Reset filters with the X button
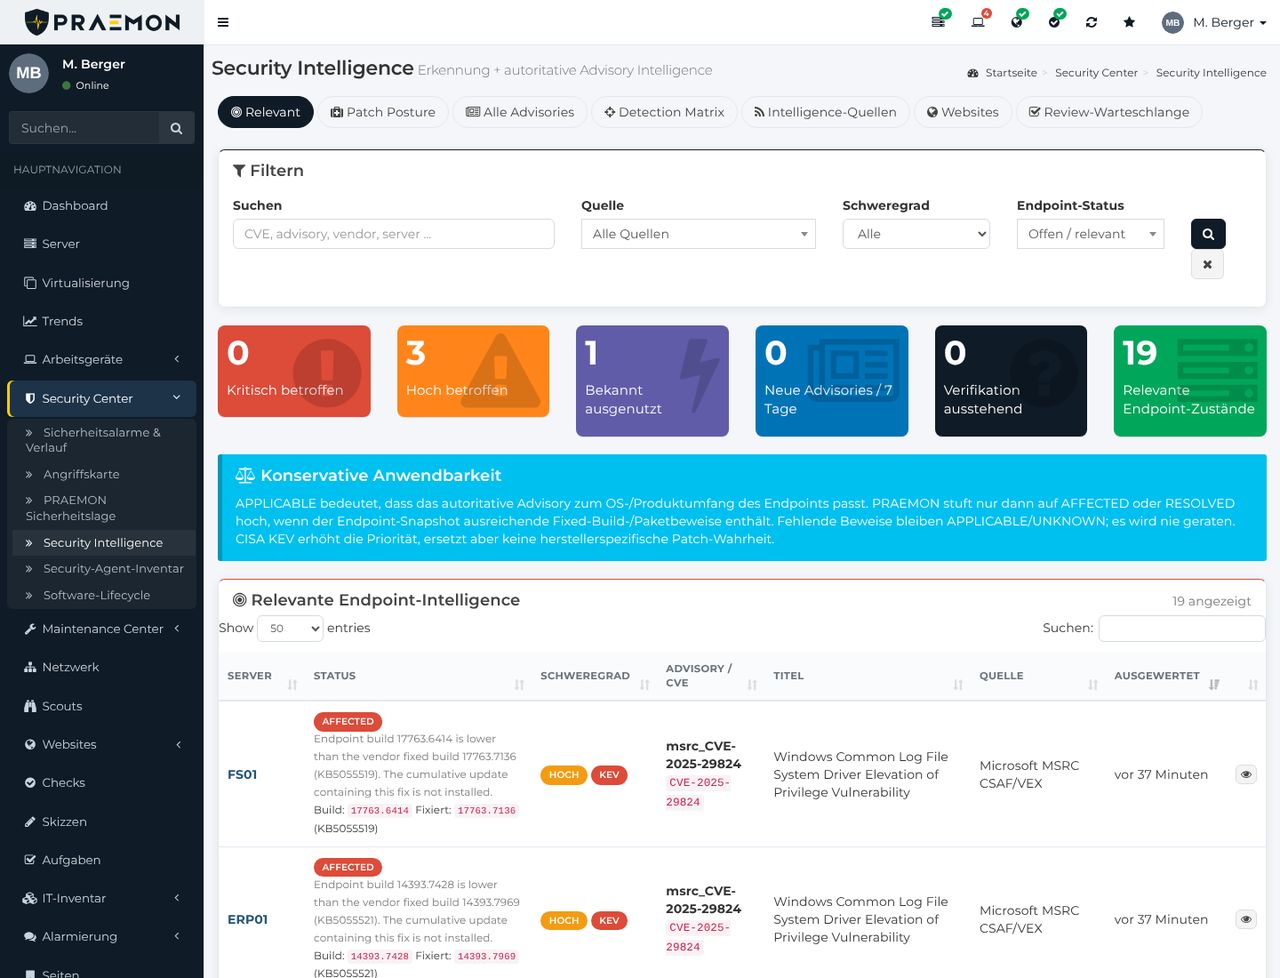The image size is (1280, 978). (1208, 265)
